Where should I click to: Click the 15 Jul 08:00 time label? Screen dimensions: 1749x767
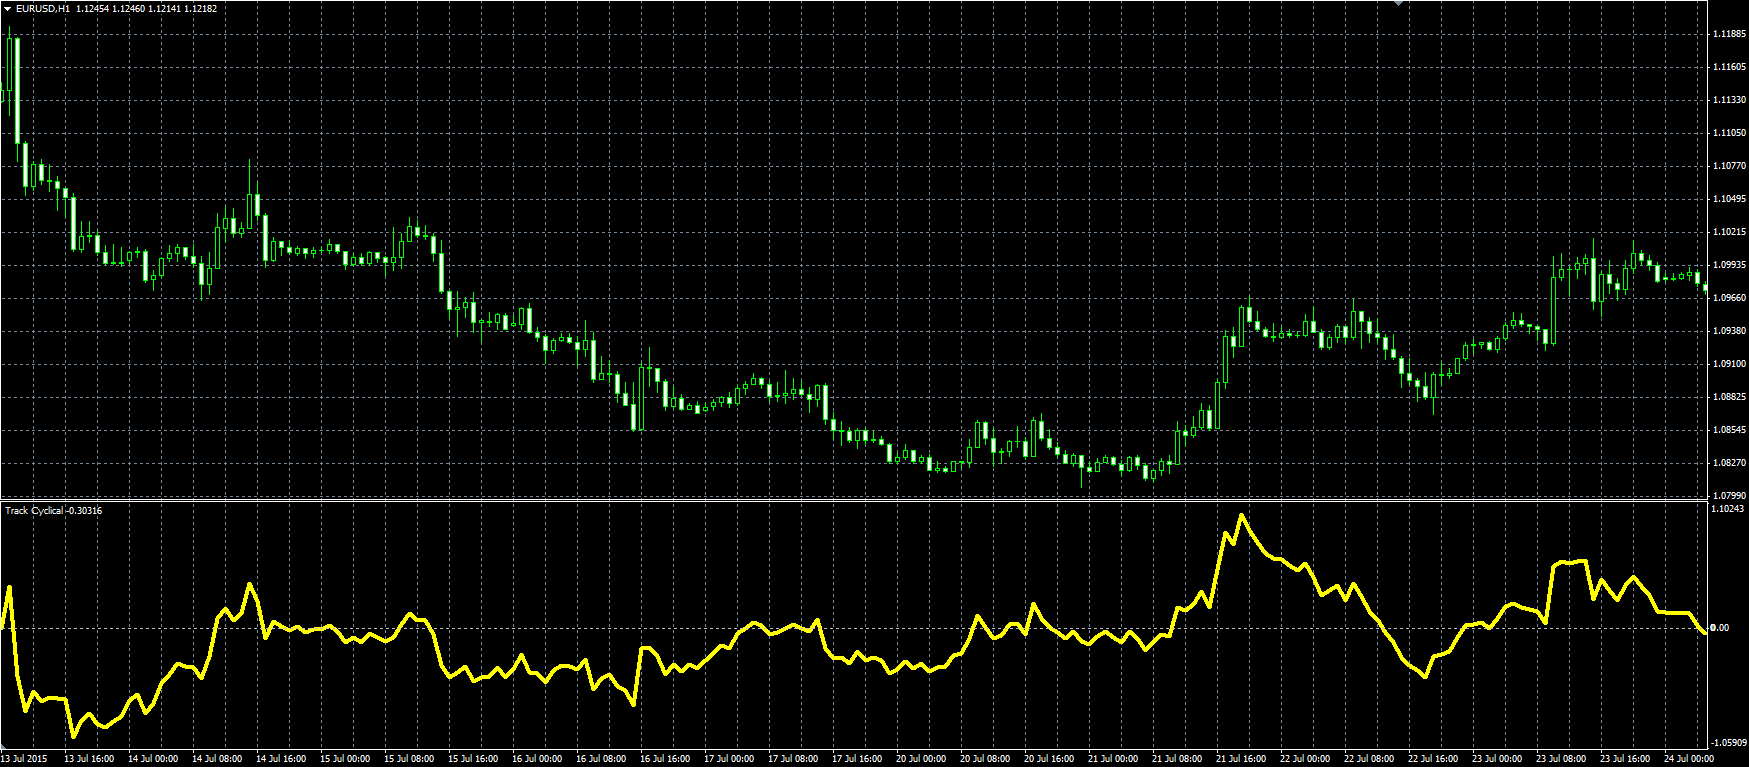point(409,759)
